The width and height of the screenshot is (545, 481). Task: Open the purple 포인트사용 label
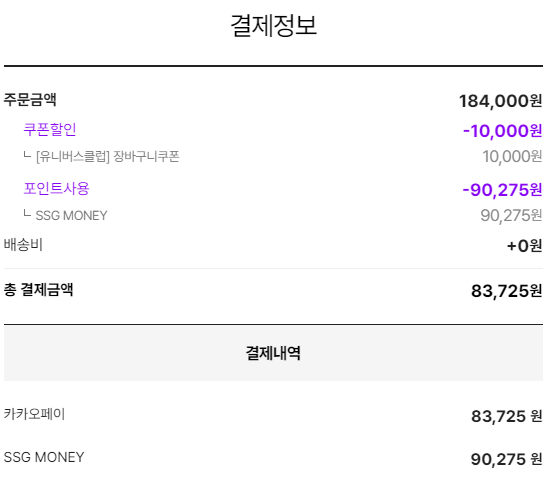(56, 189)
